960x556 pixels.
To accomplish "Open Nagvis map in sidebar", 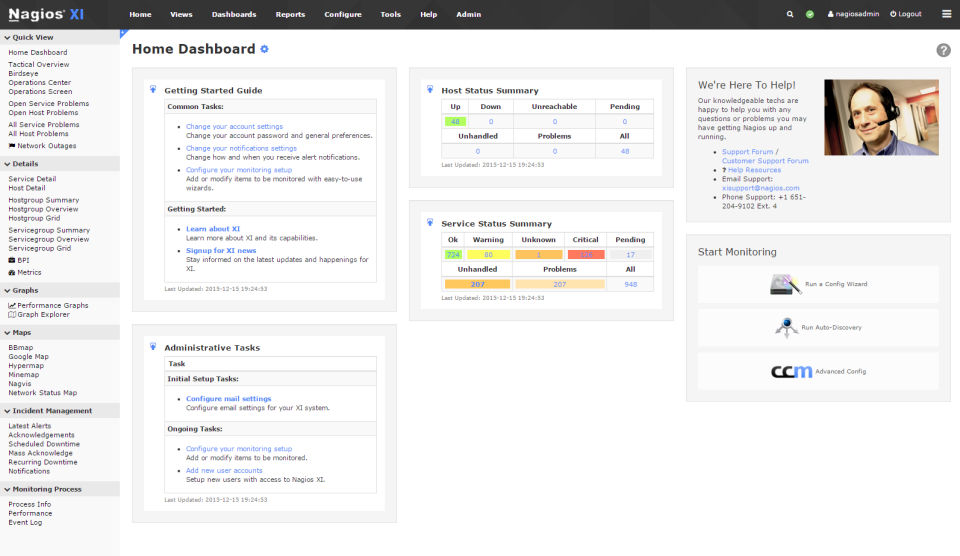I will click(x=20, y=384).
